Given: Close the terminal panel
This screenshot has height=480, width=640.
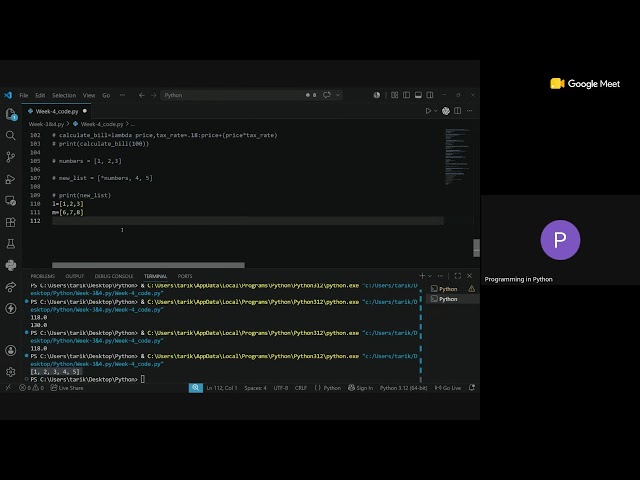Looking at the screenshot, I should pyautogui.click(x=469, y=276).
